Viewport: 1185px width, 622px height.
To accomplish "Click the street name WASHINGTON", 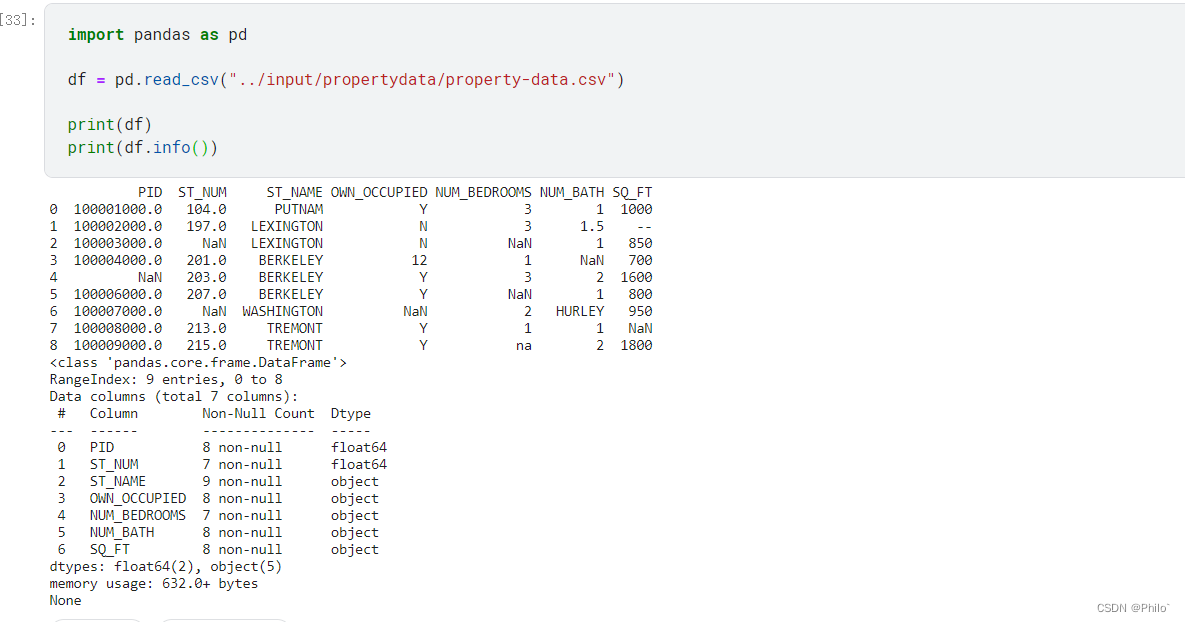I will 283,311.
